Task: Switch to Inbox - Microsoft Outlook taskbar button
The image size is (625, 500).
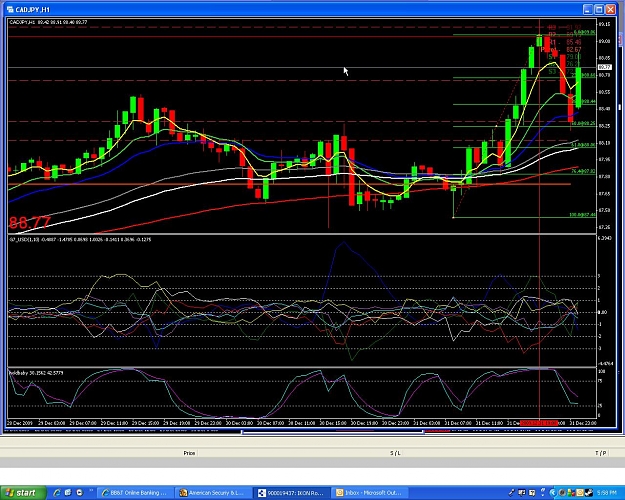Action: pos(370,493)
